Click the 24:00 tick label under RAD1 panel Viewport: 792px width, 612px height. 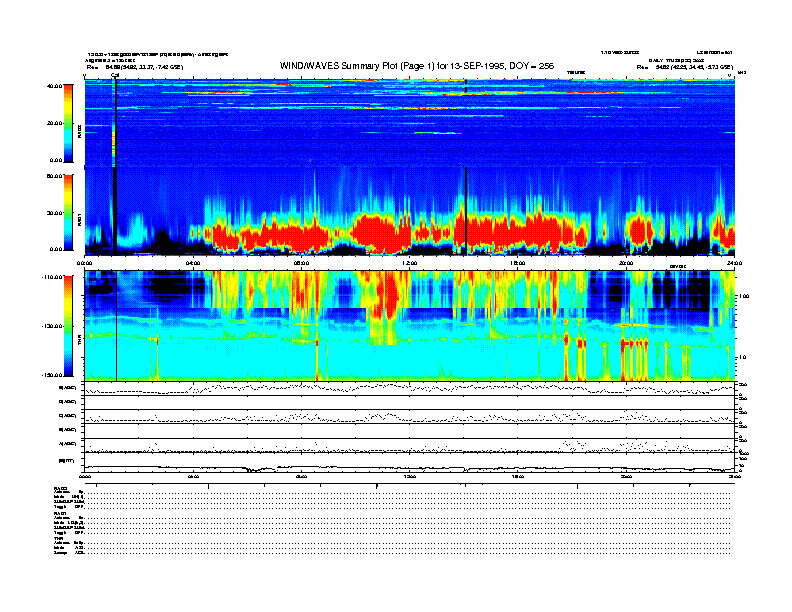734,263
